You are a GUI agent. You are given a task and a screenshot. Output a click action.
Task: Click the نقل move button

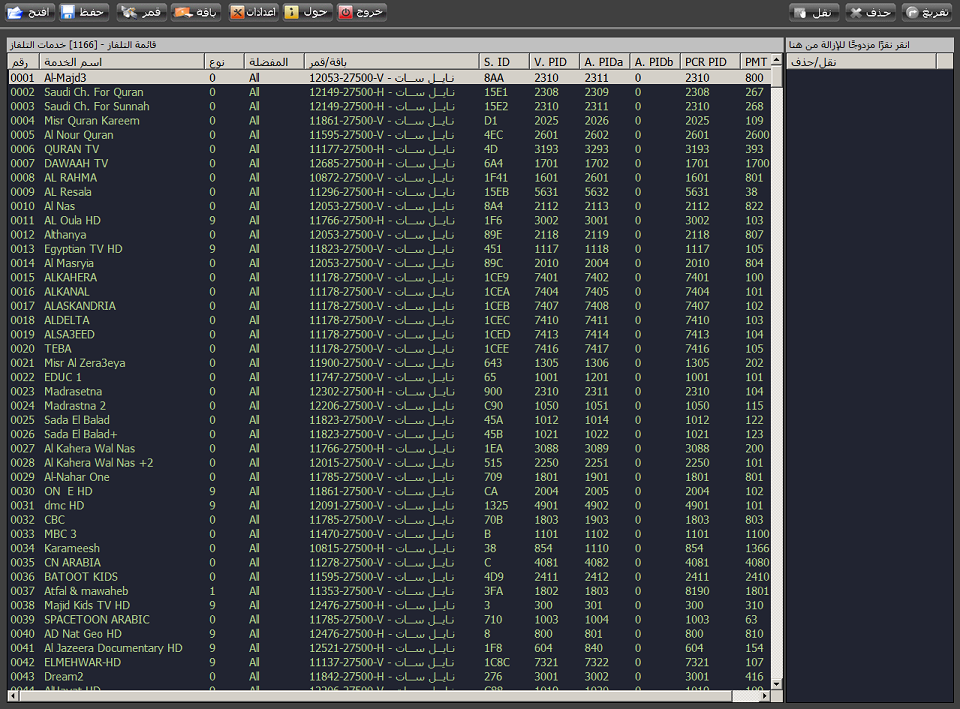814,12
